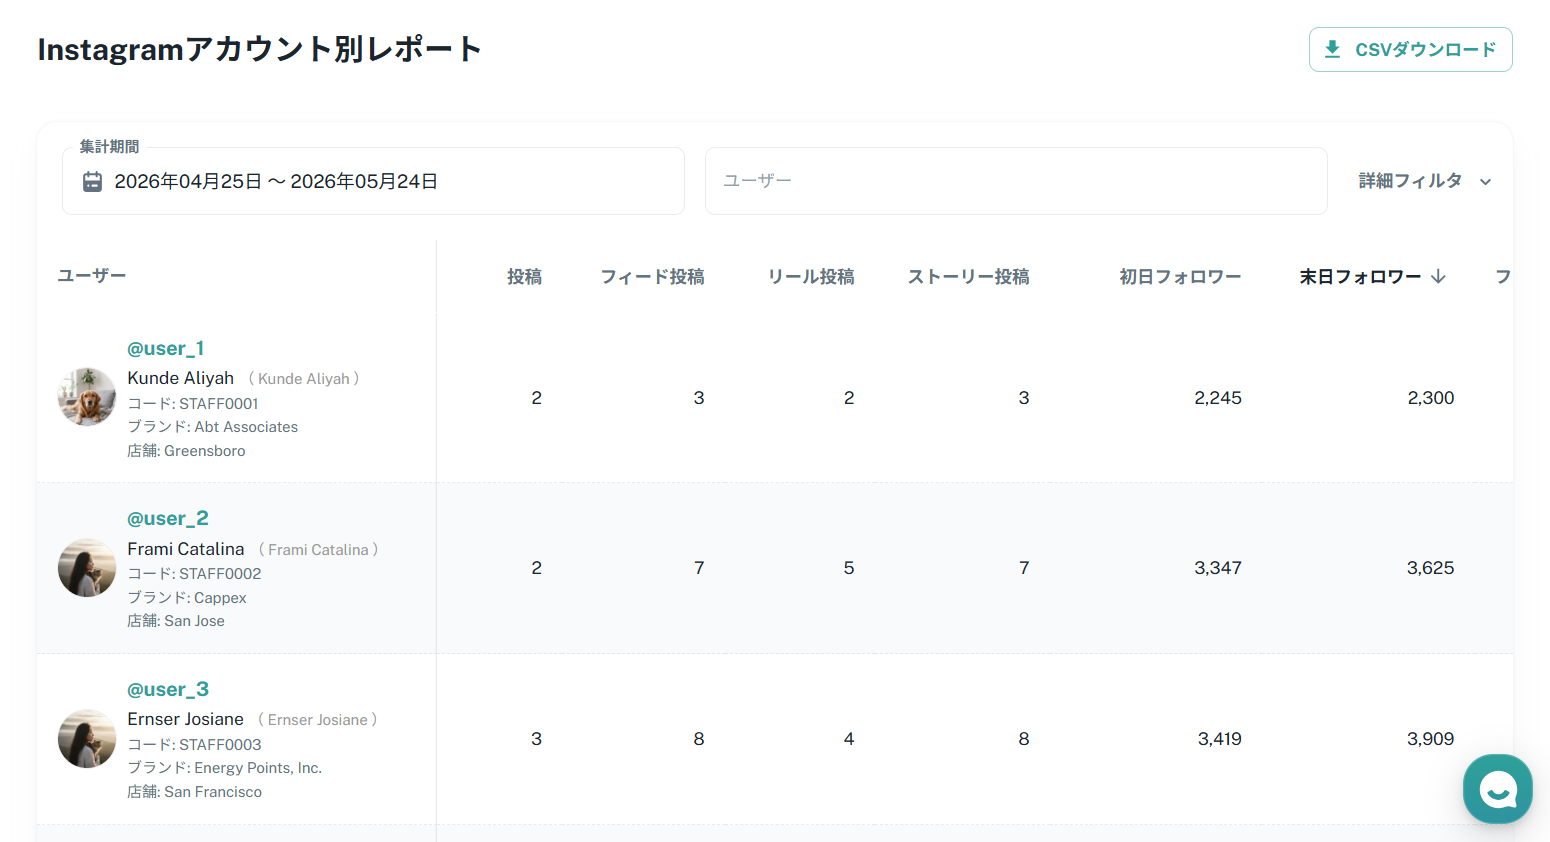Click the reel post count 4 for Ernser Josiane
The width and height of the screenshot is (1550, 842).
849,739
